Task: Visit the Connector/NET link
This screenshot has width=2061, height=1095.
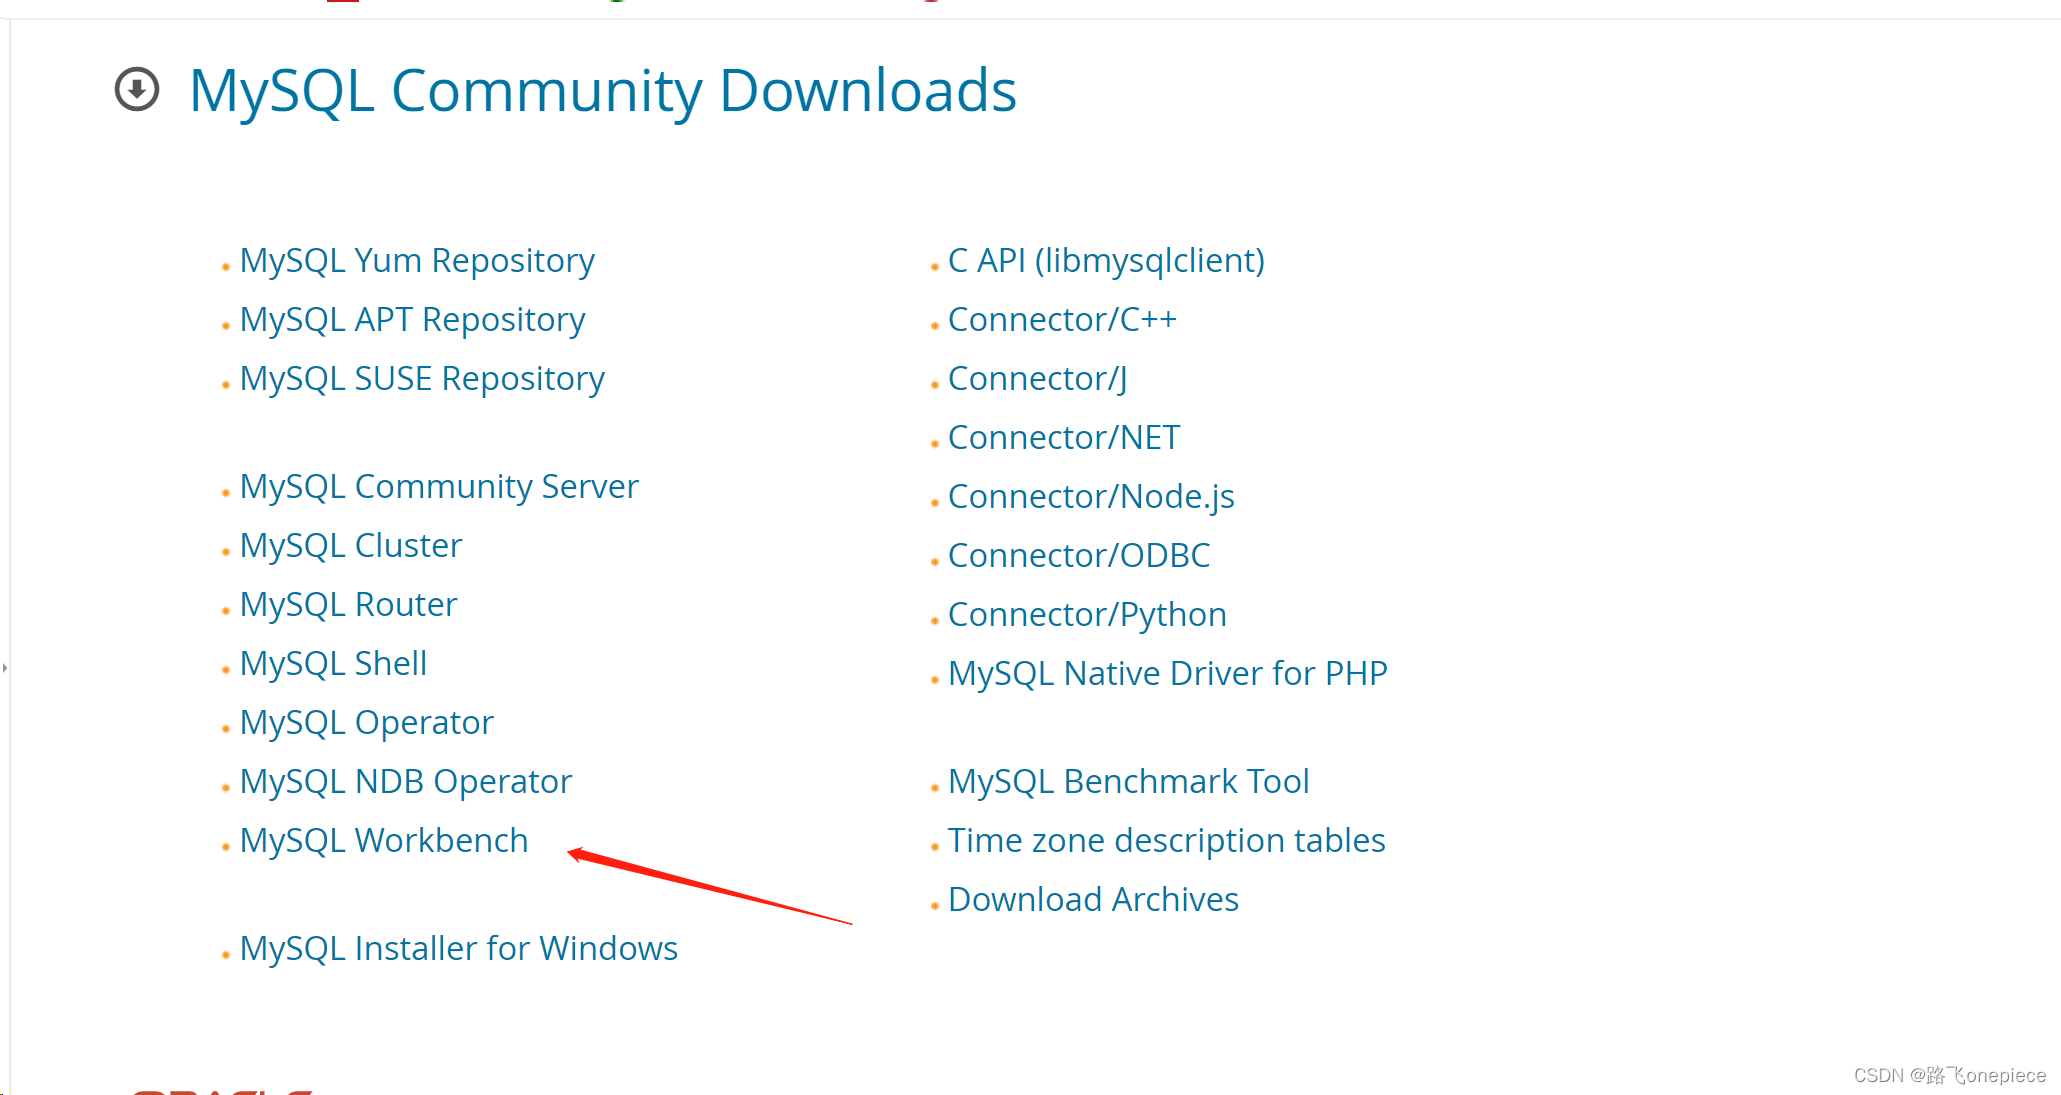Action: click(x=1064, y=438)
